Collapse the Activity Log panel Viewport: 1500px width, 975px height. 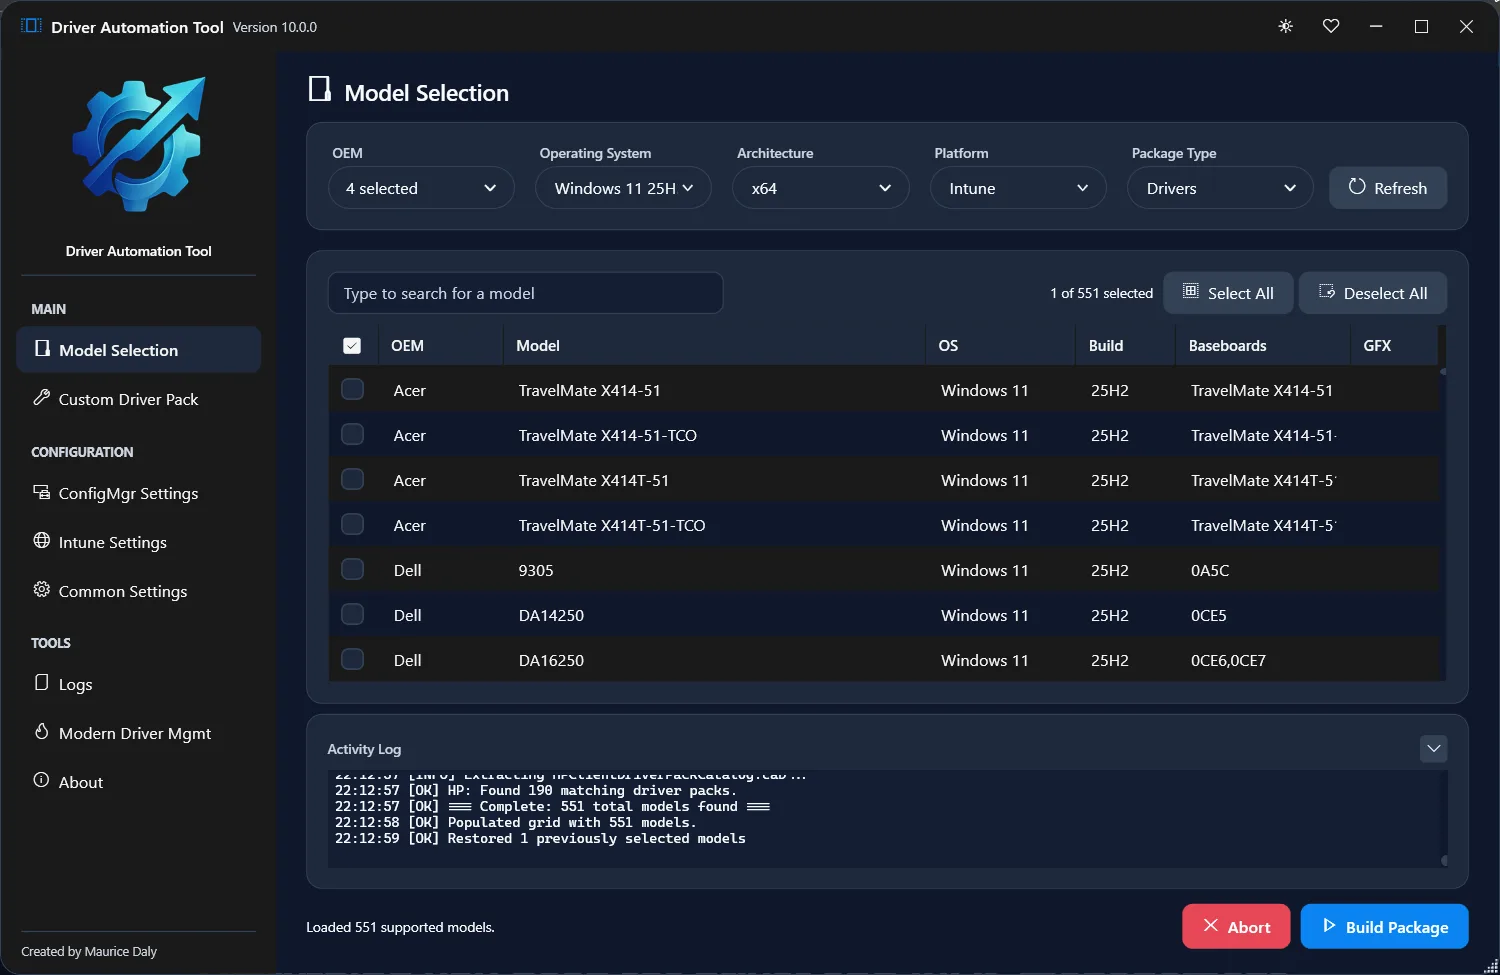click(1434, 748)
